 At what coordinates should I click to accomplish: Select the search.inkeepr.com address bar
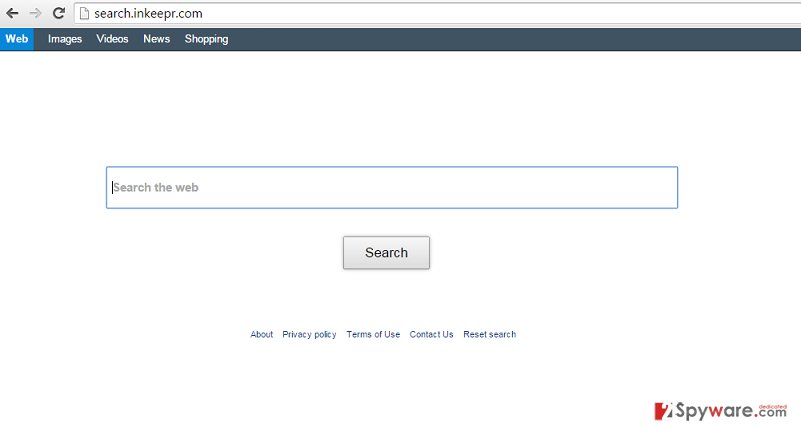[437, 13]
